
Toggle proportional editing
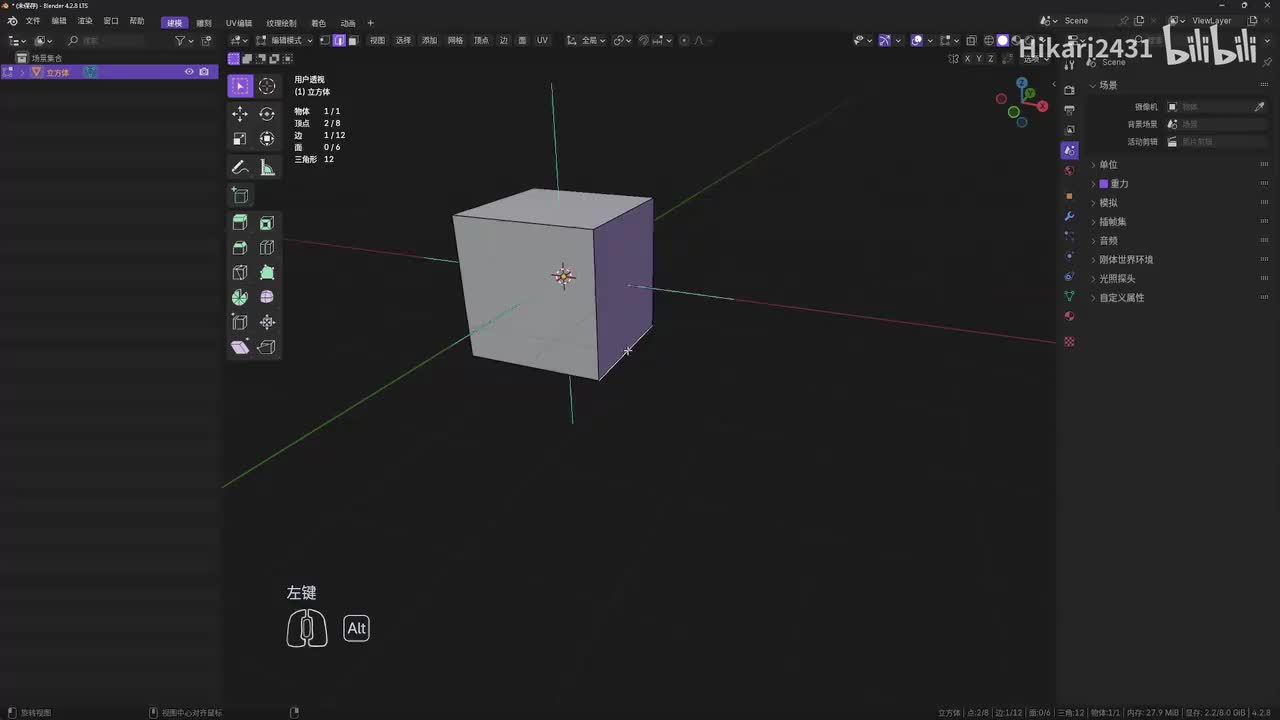click(x=684, y=40)
